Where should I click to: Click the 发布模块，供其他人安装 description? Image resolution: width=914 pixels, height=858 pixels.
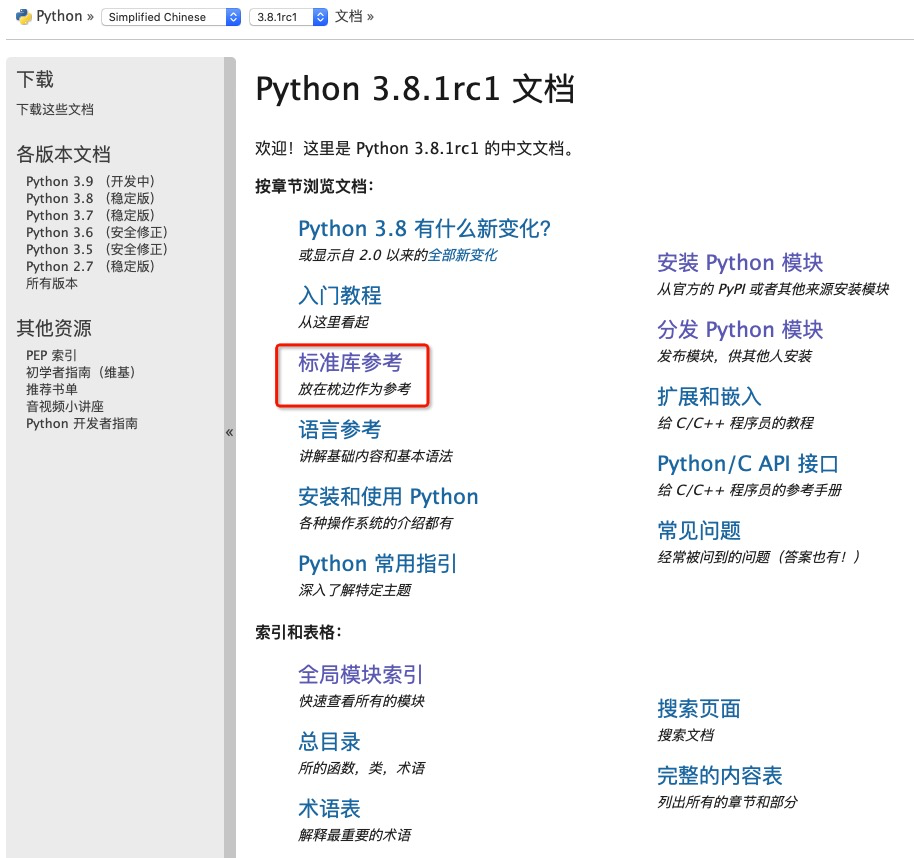pyautogui.click(x=734, y=356)
